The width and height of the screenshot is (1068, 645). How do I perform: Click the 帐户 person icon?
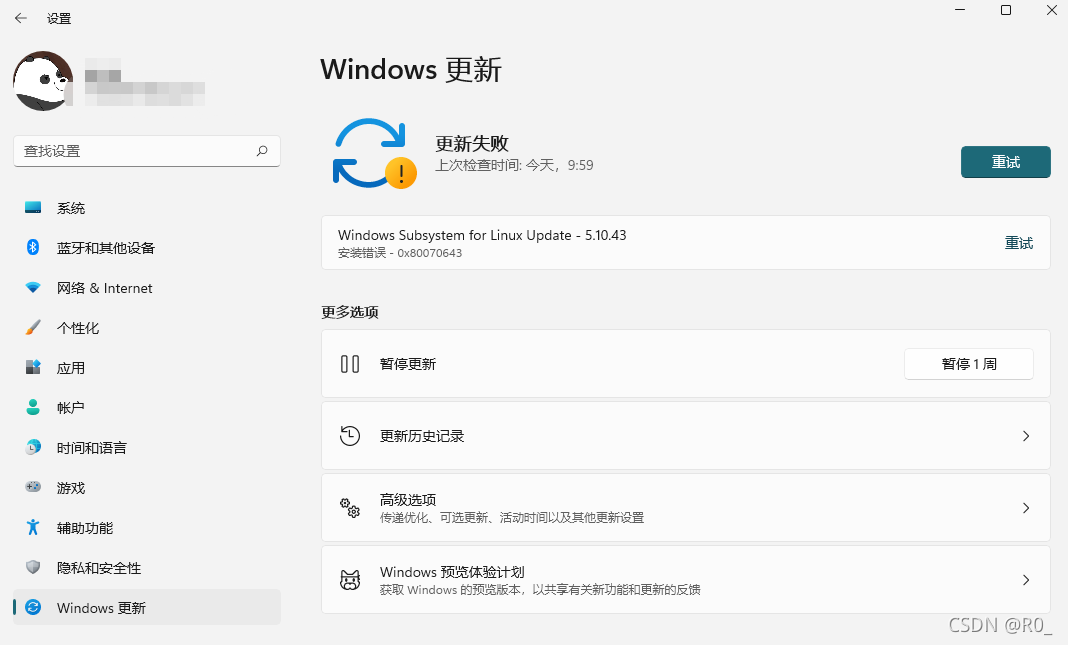(33, 407)
